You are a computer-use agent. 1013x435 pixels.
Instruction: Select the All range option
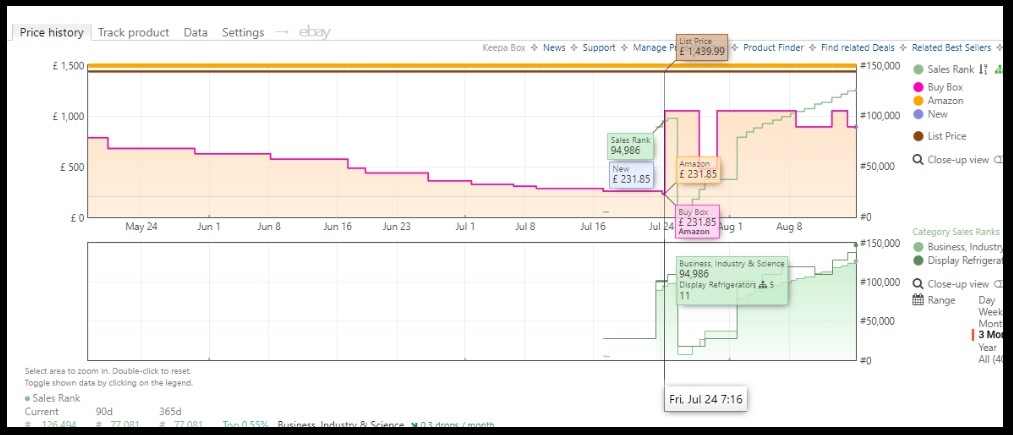990,359
